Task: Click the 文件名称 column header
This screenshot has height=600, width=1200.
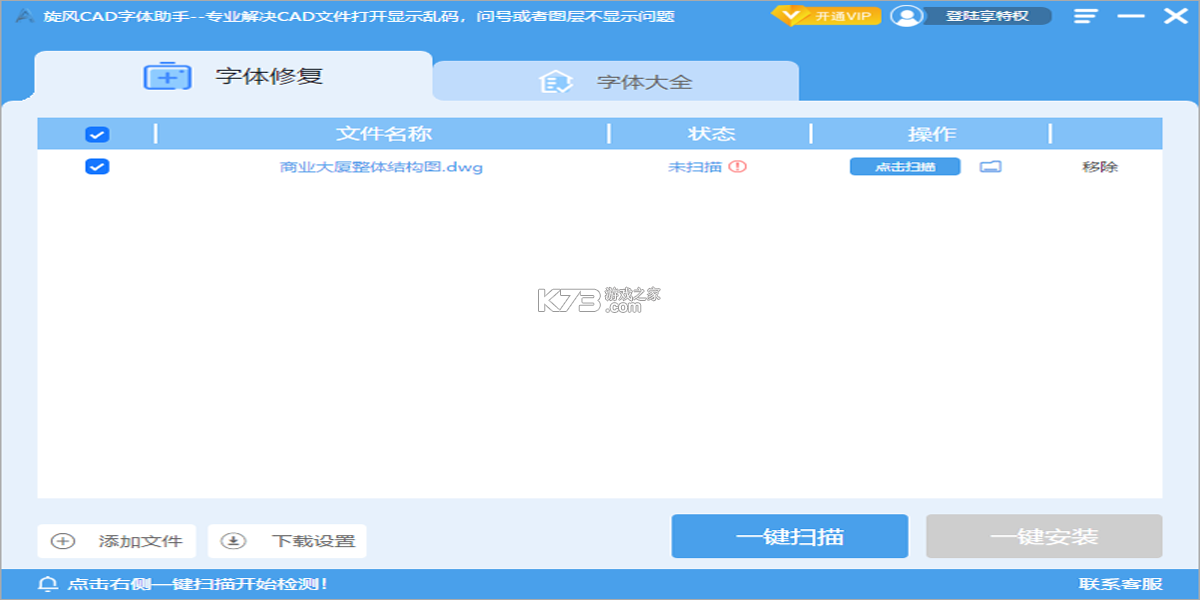Action: coord(384,134)
